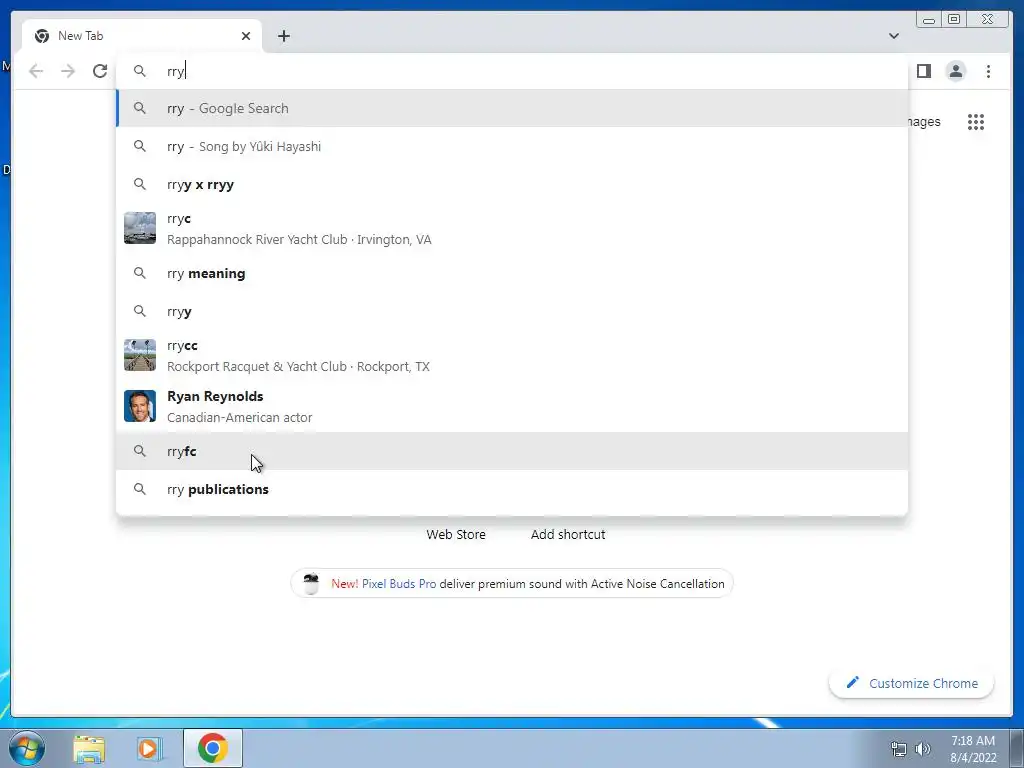Click the search icon beside 'rry meaning'
1024x768 pixels.
pyautogui.click(x=140, y=273)
